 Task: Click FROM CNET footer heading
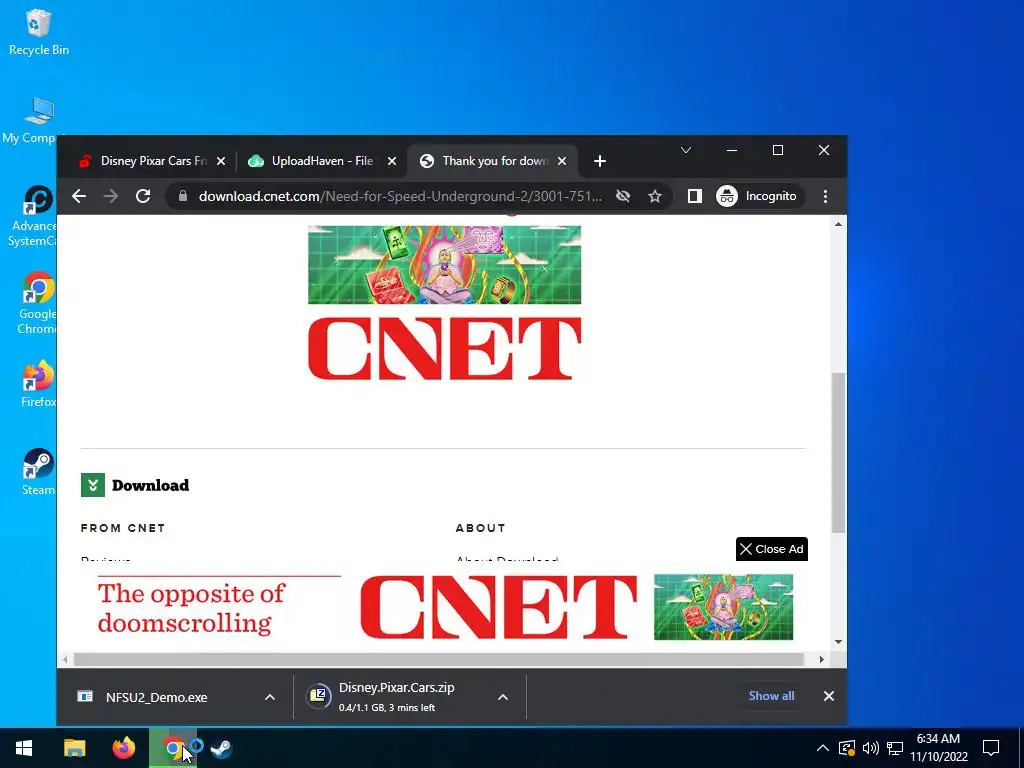point(123,528)
